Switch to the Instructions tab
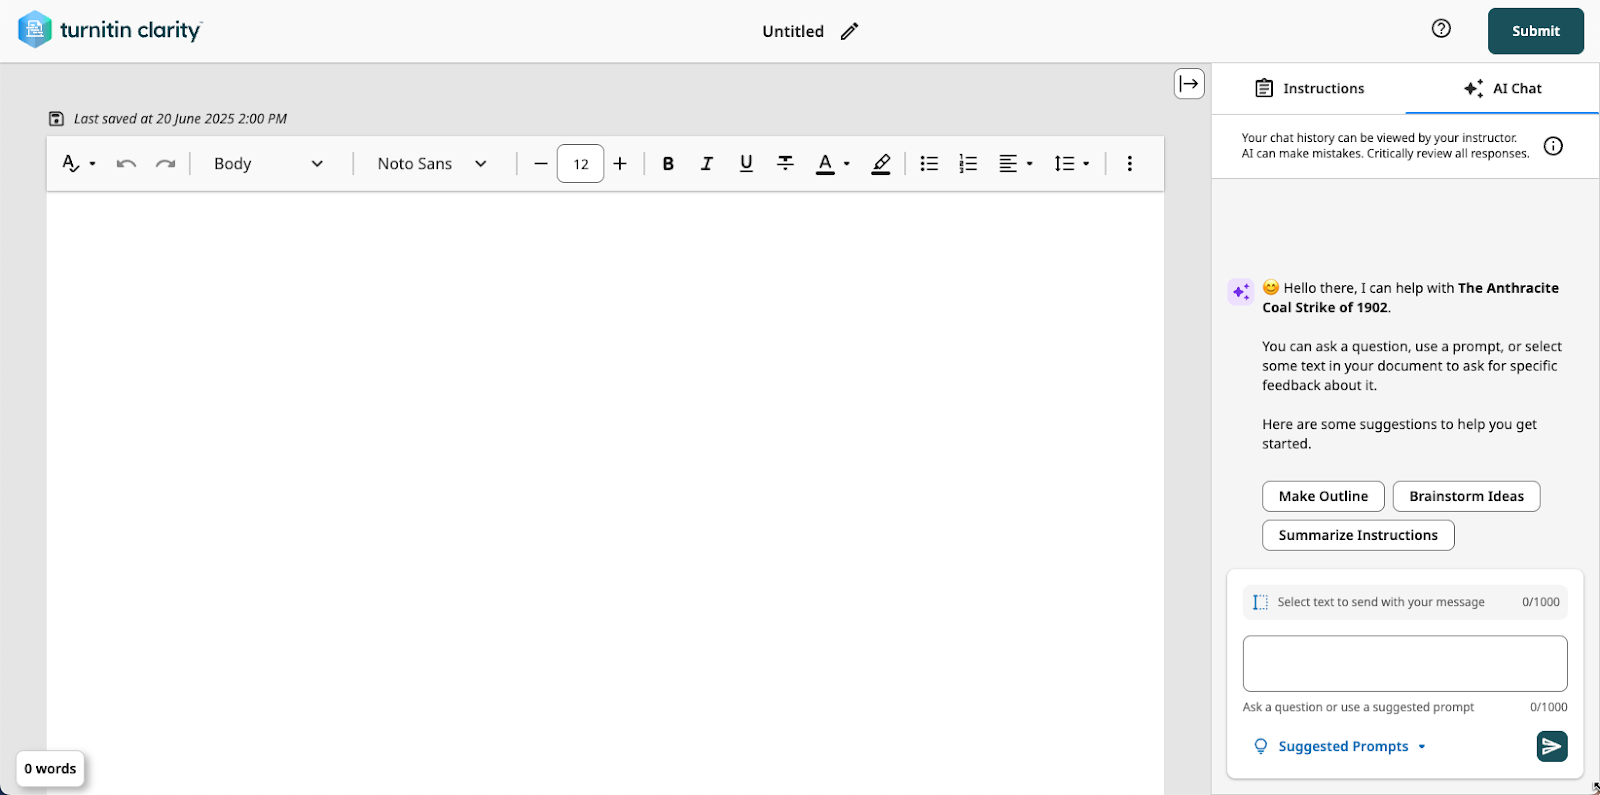The image size is (1600, 795). point(1309,88)
